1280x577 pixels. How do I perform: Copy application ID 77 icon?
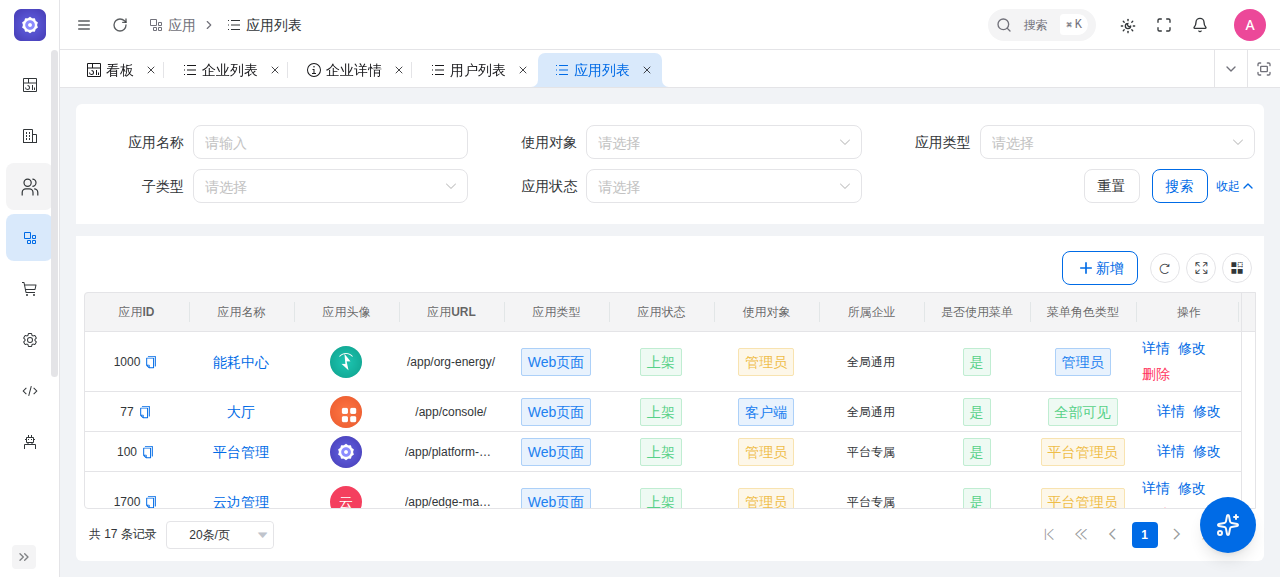pos(145,412)
